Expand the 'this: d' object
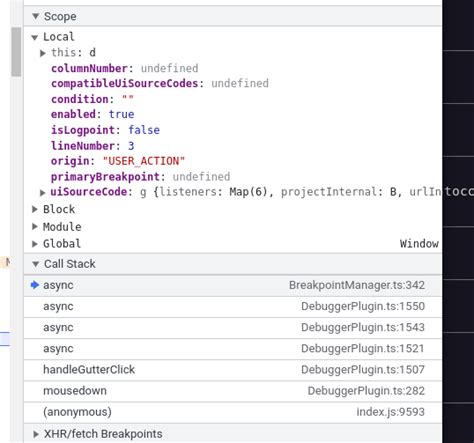Viewport: 474px width, 443px height. point(43,53)
